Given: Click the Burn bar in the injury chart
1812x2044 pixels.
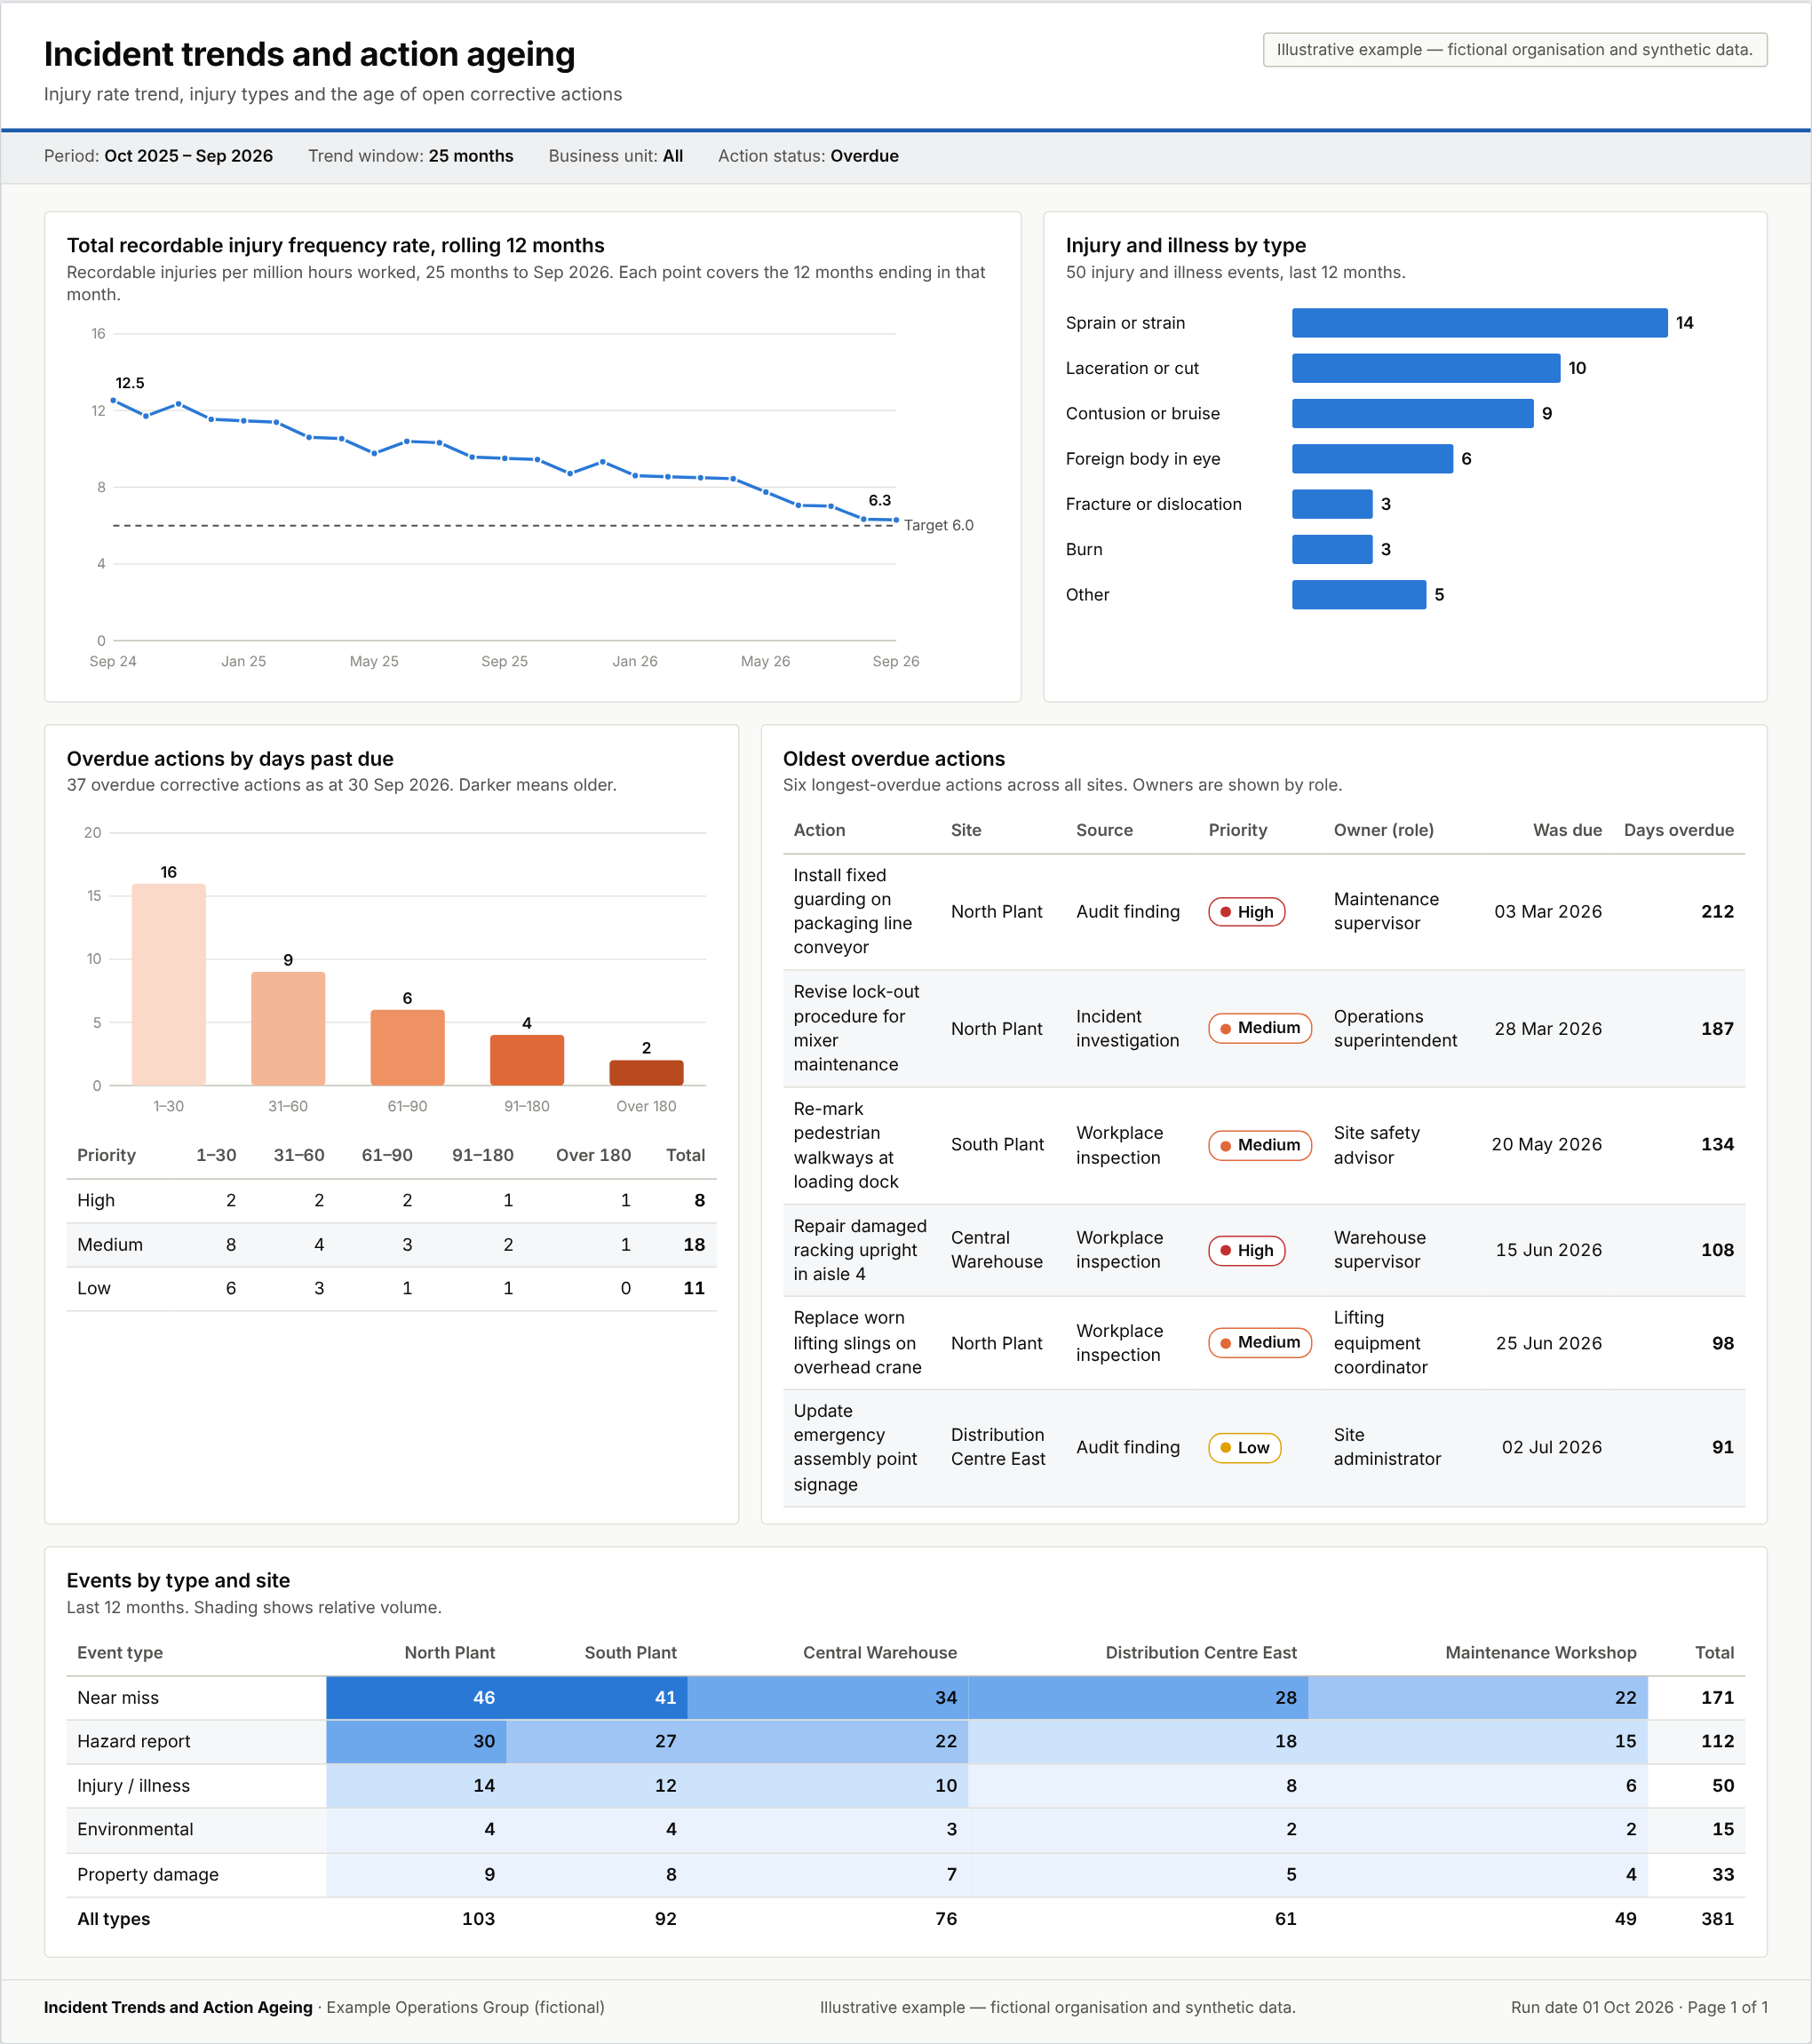Looking at the screenshot, I should 1332,549.
